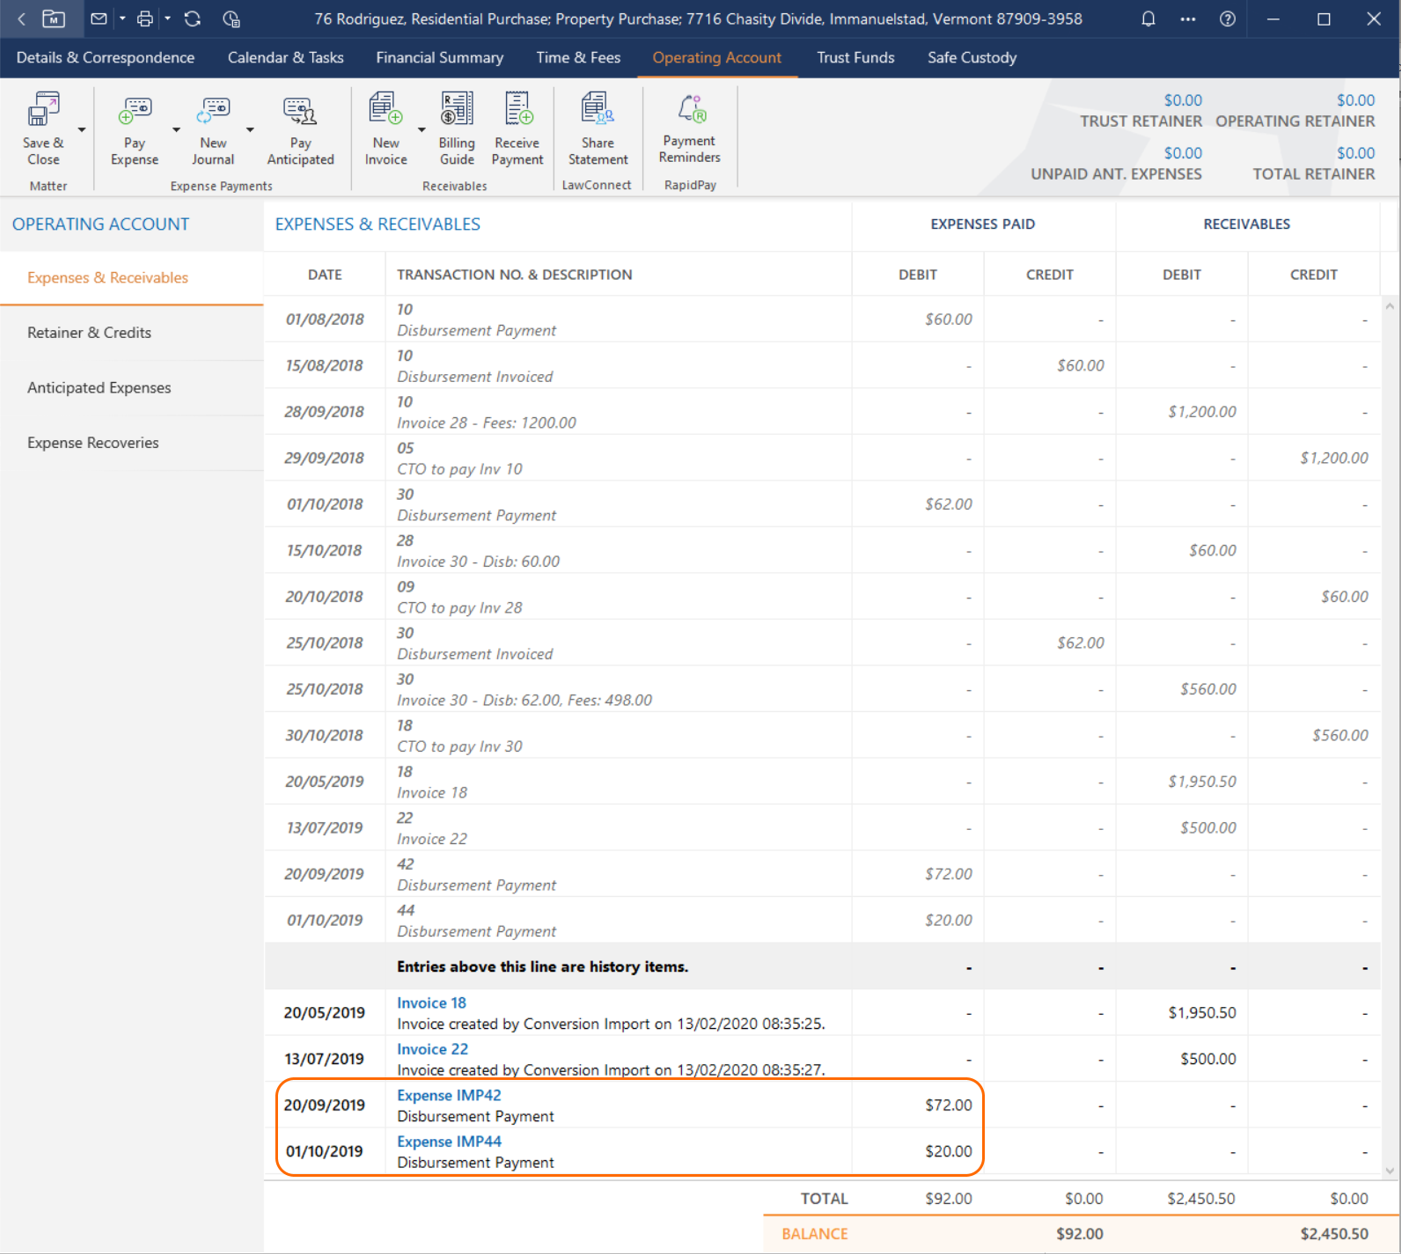Open the Invoice 18 link
The height and width of the screenshot is (1254, 1401).
click(431, 1003)
